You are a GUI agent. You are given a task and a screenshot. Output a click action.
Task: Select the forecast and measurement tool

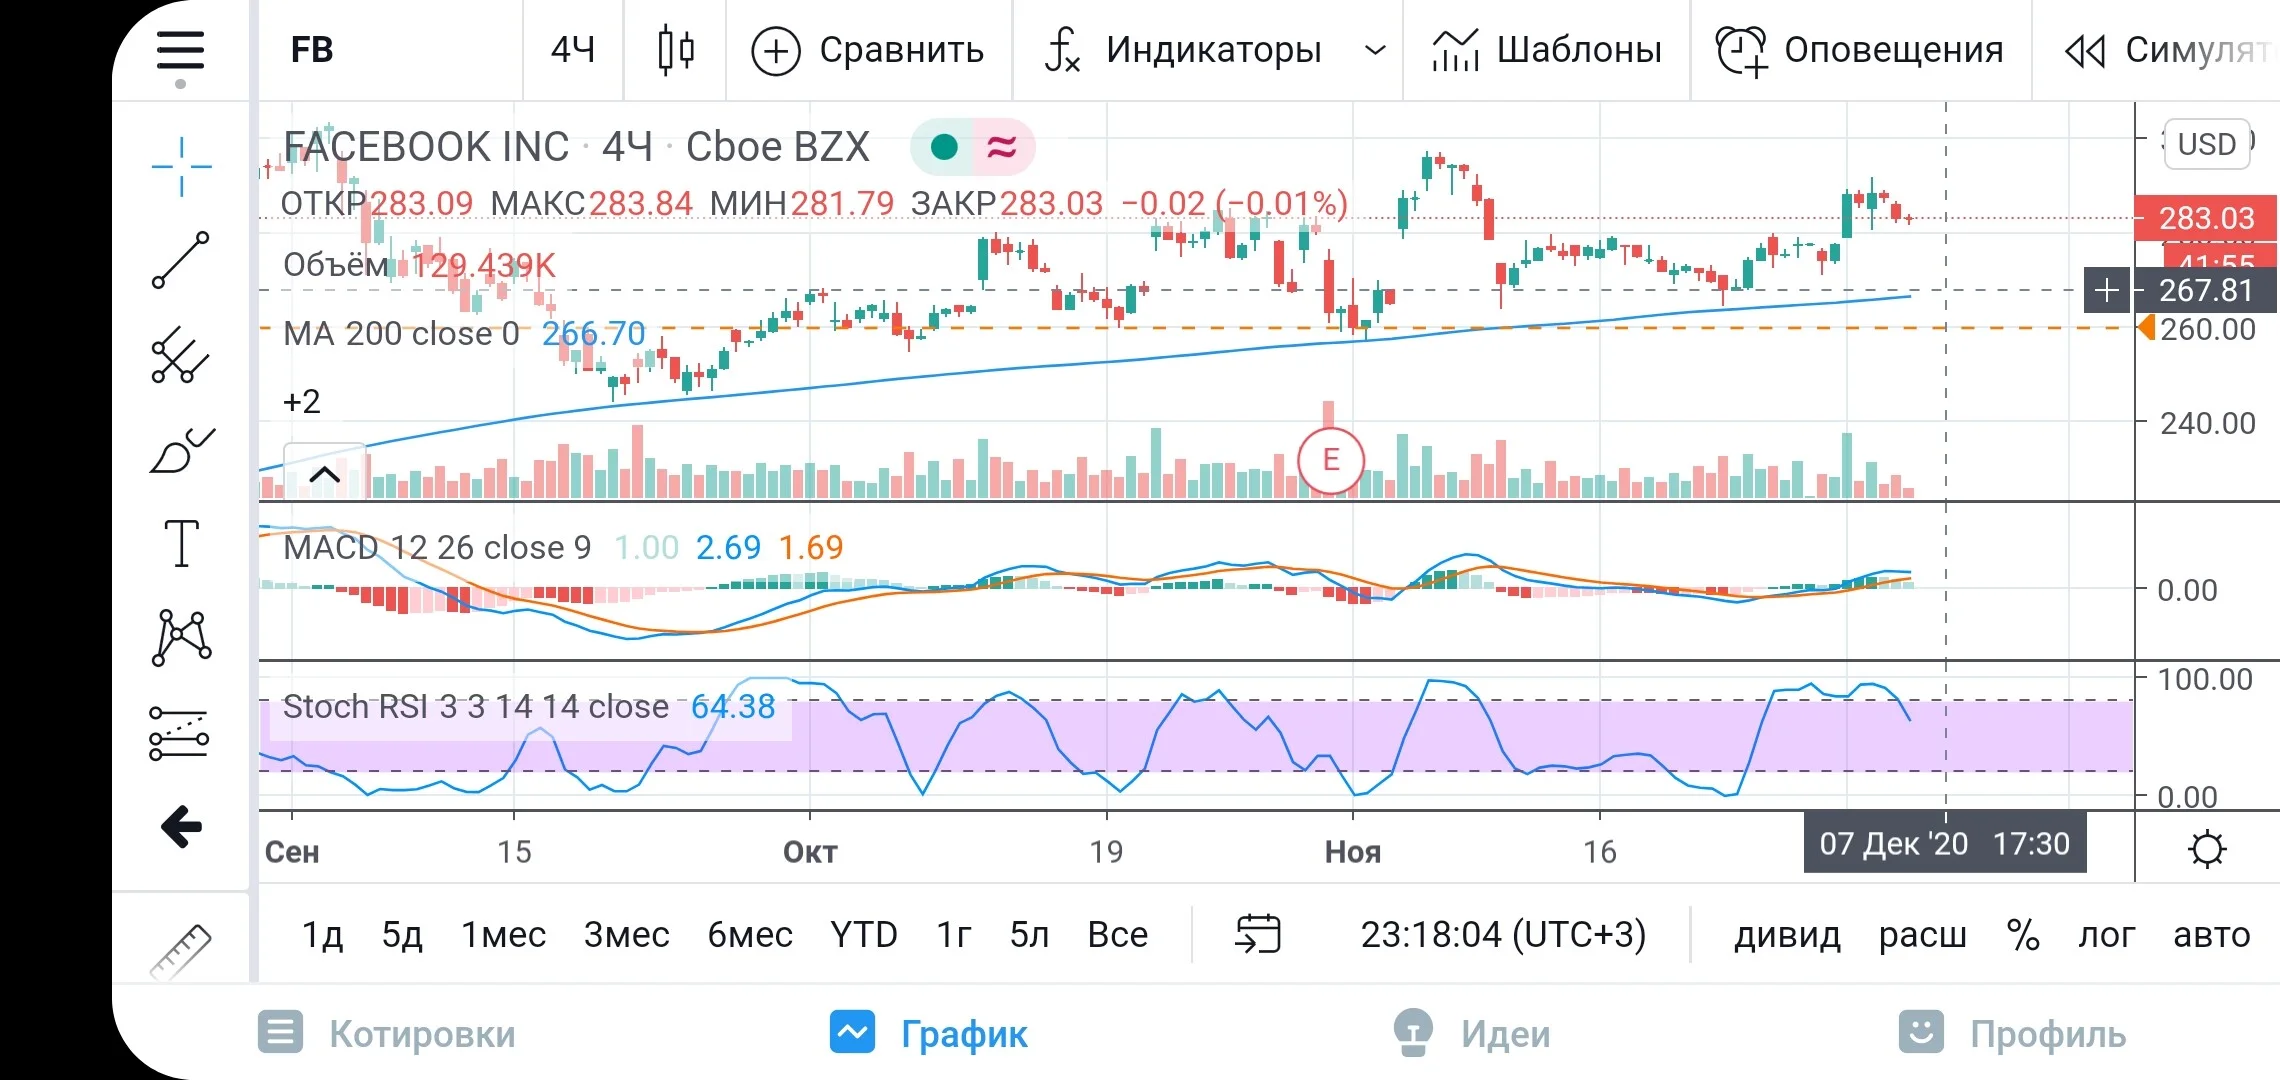coord(179,734)
